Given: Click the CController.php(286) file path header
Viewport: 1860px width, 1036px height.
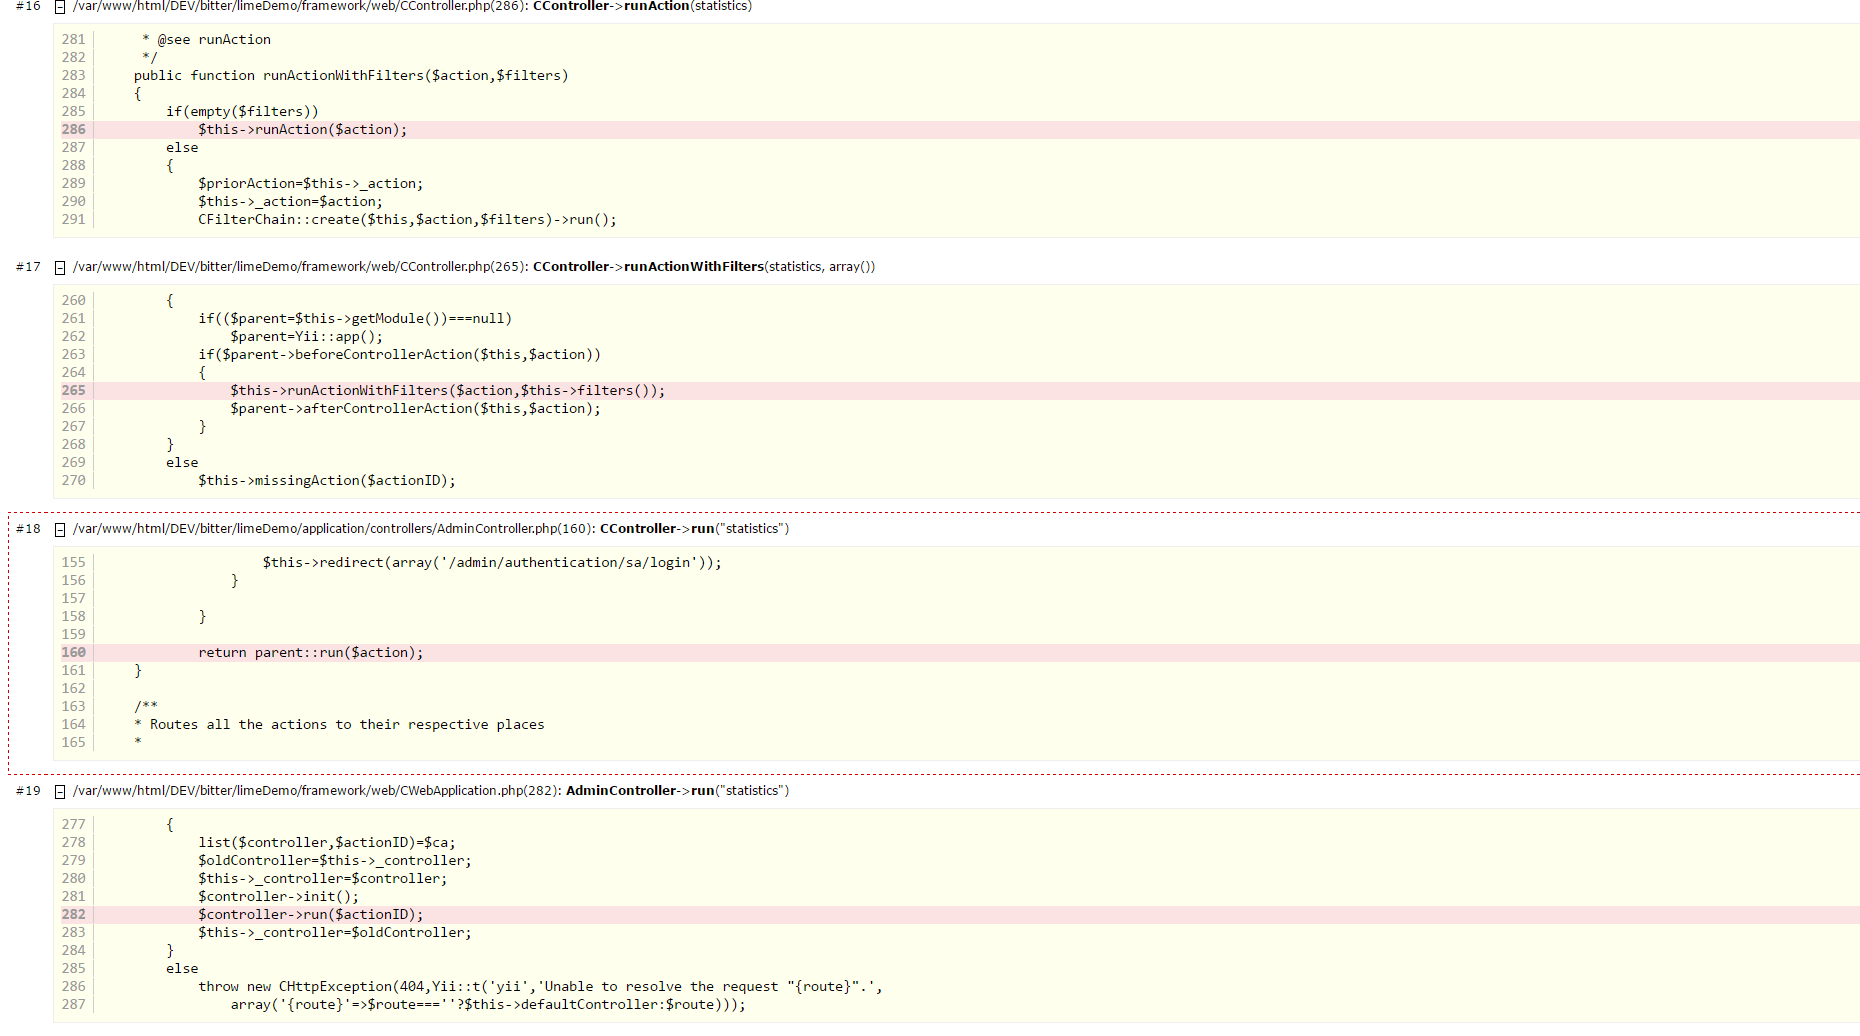Looking at the screenshot, I should point(299,7).
